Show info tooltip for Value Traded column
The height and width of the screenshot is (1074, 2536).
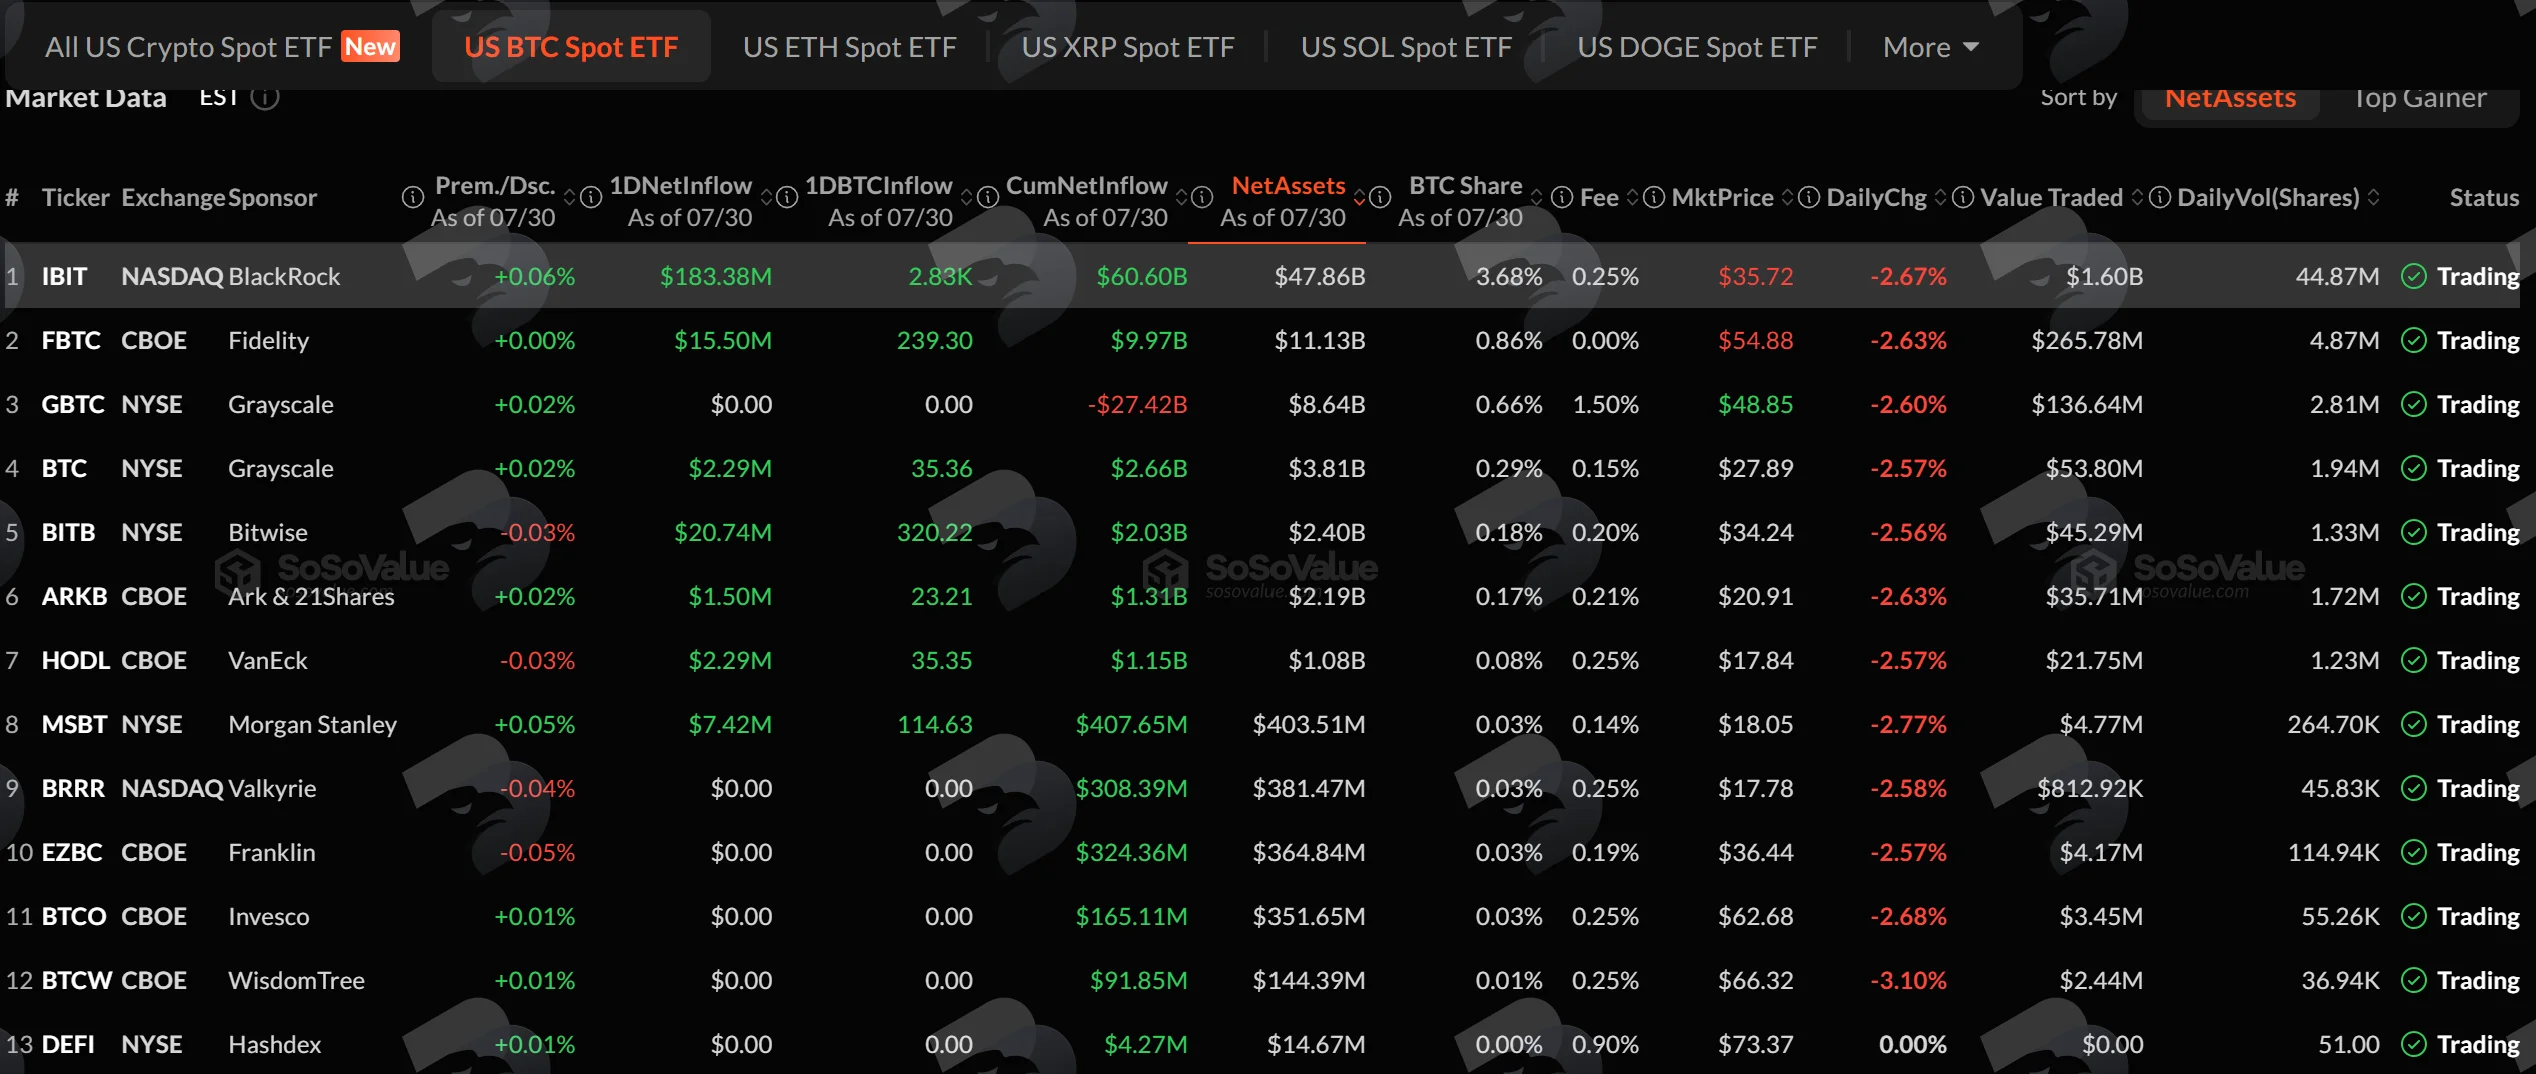(1963, 197)
